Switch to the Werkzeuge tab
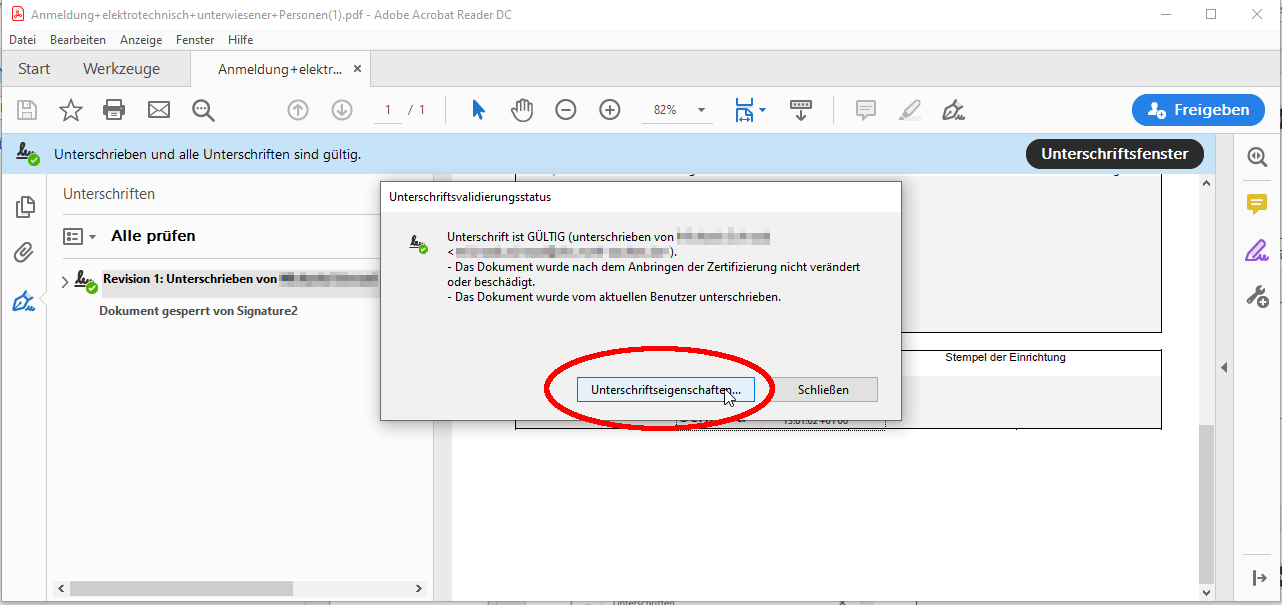Viewport: 1282px width, 605px height. coord(121,69)
